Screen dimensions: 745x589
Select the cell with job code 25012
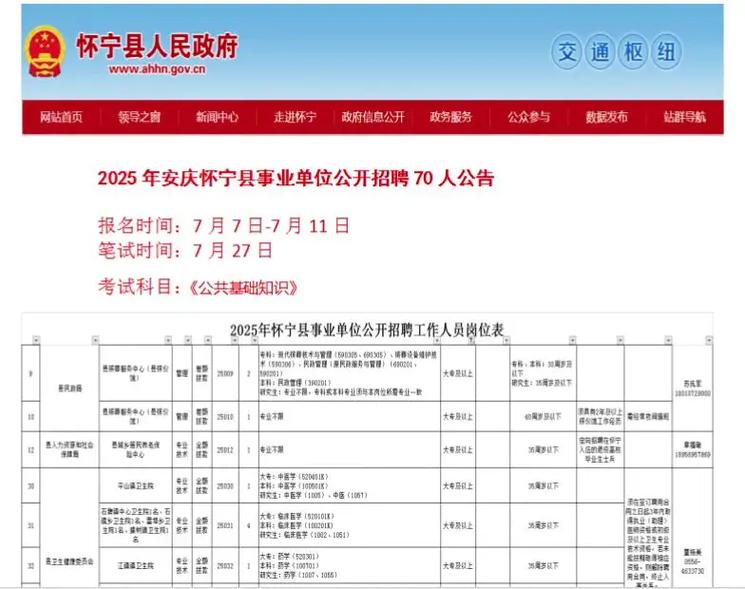coord(225,450)
